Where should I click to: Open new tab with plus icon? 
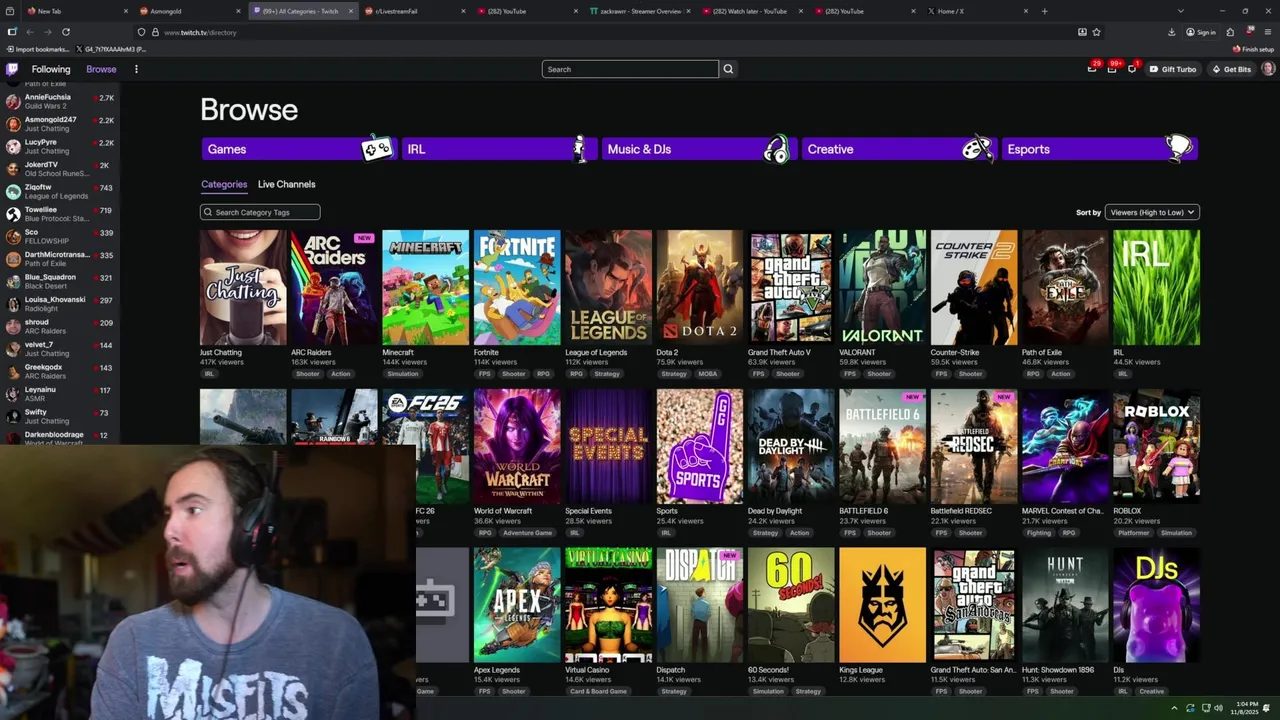pos(1044,11)
